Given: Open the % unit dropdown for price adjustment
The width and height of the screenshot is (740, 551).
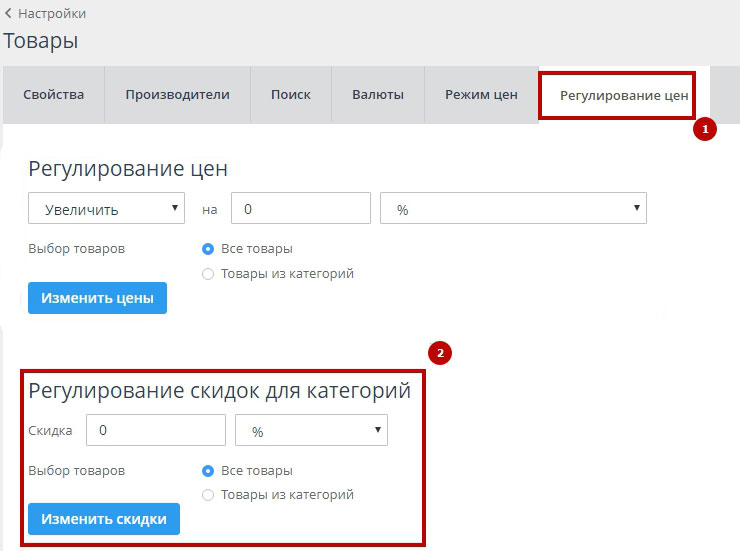Looking at the screenshot, I should pos(513,209).
